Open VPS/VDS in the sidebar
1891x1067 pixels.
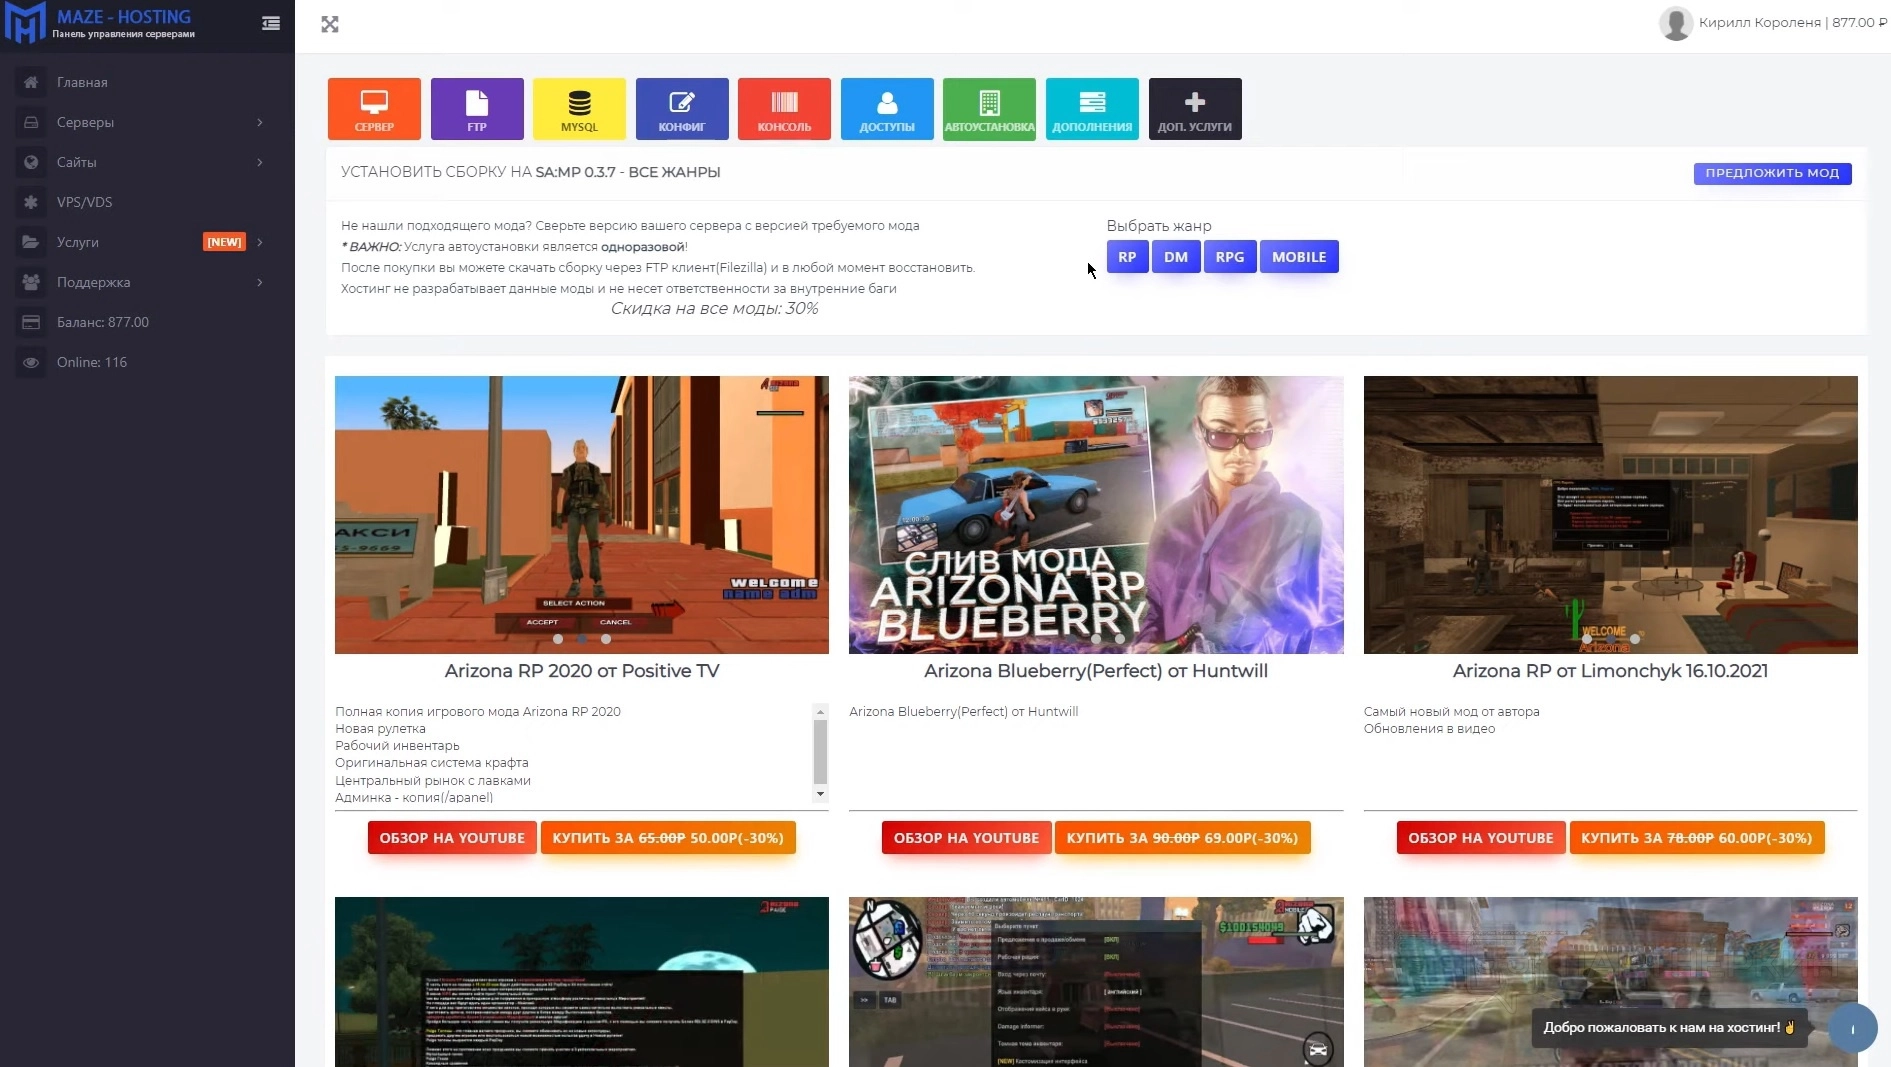pos(85,202)
